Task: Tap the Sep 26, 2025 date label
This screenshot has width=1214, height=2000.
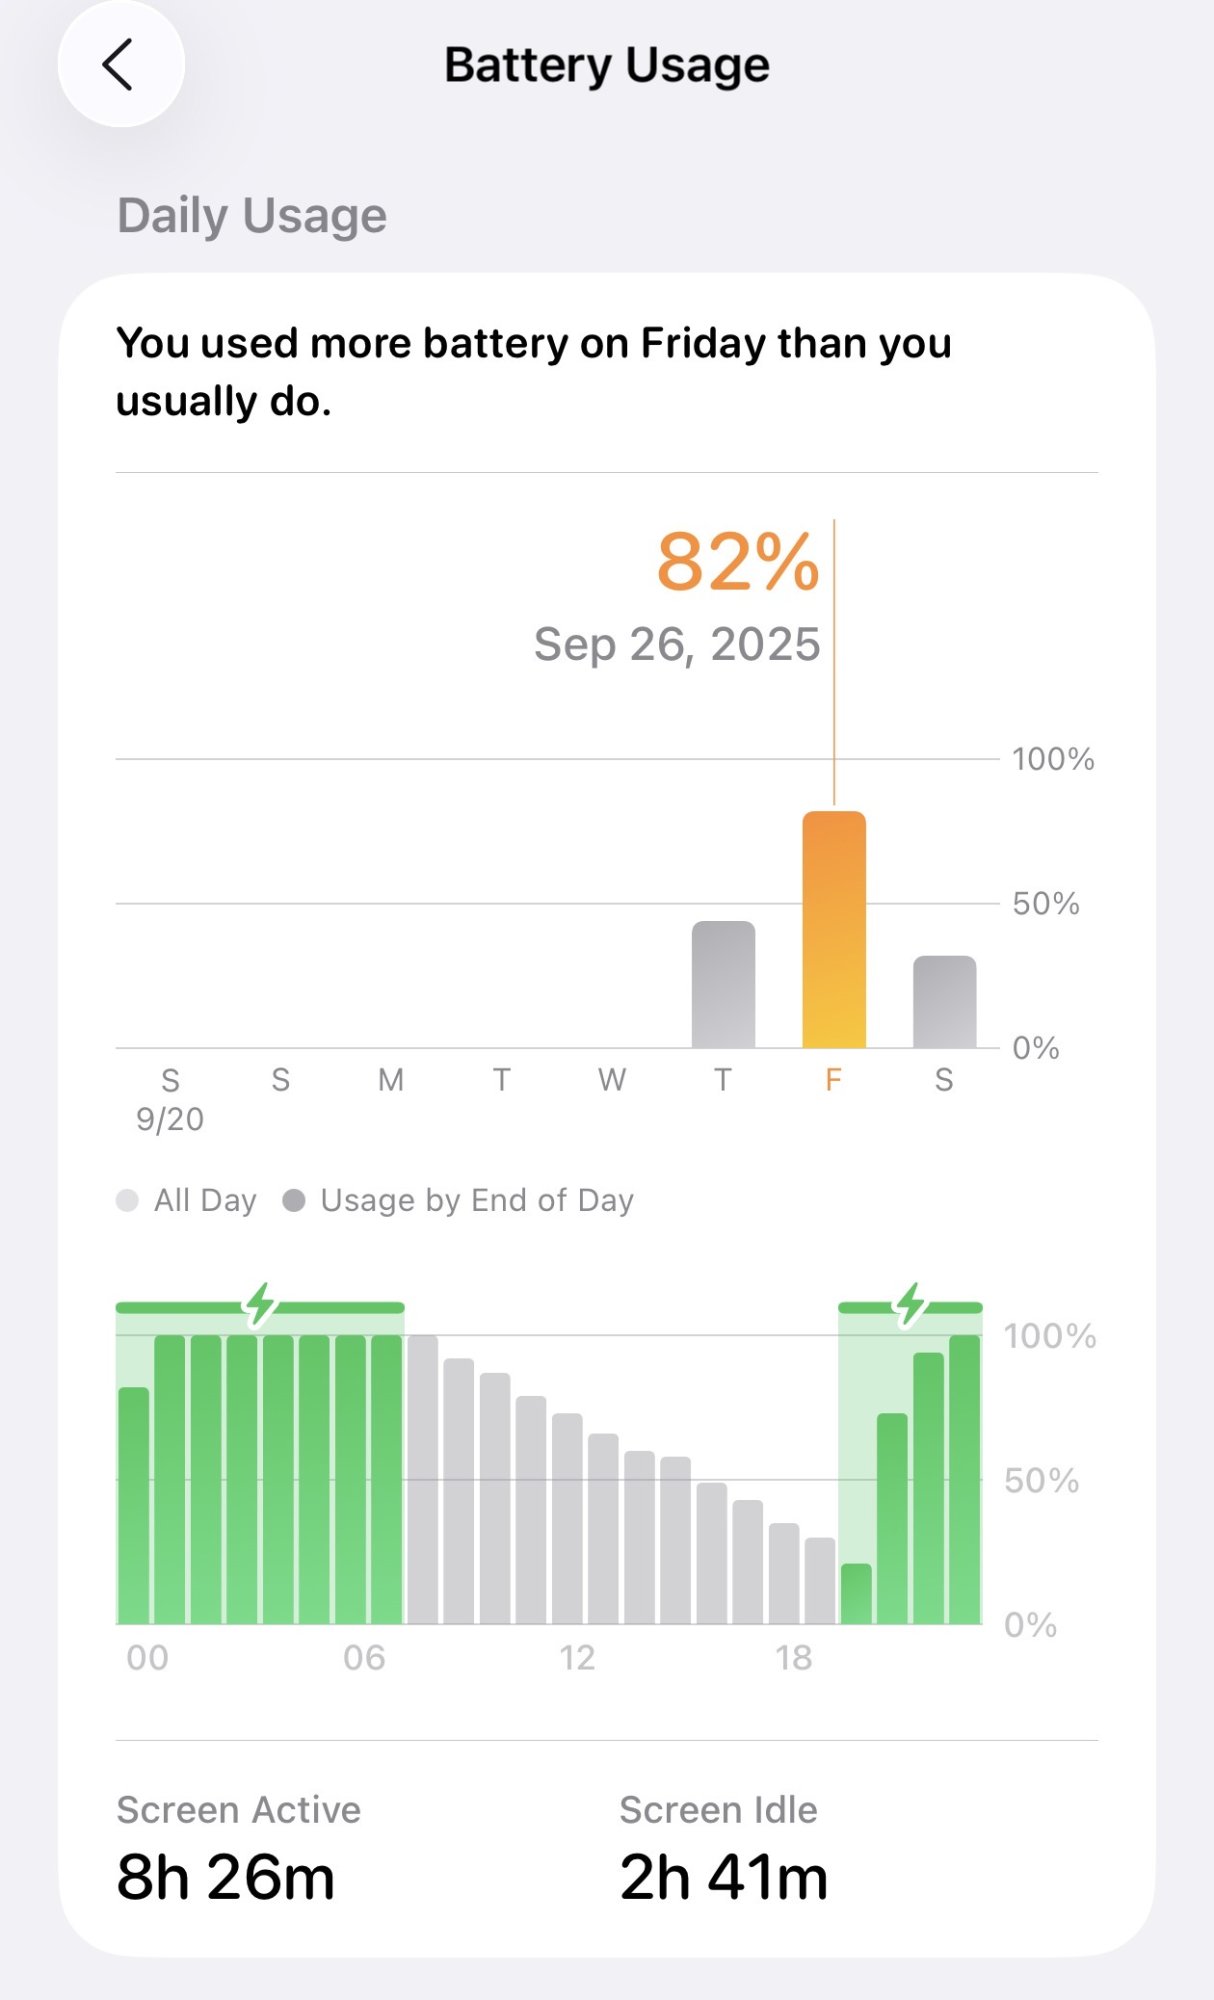Action: click(677, 644)
